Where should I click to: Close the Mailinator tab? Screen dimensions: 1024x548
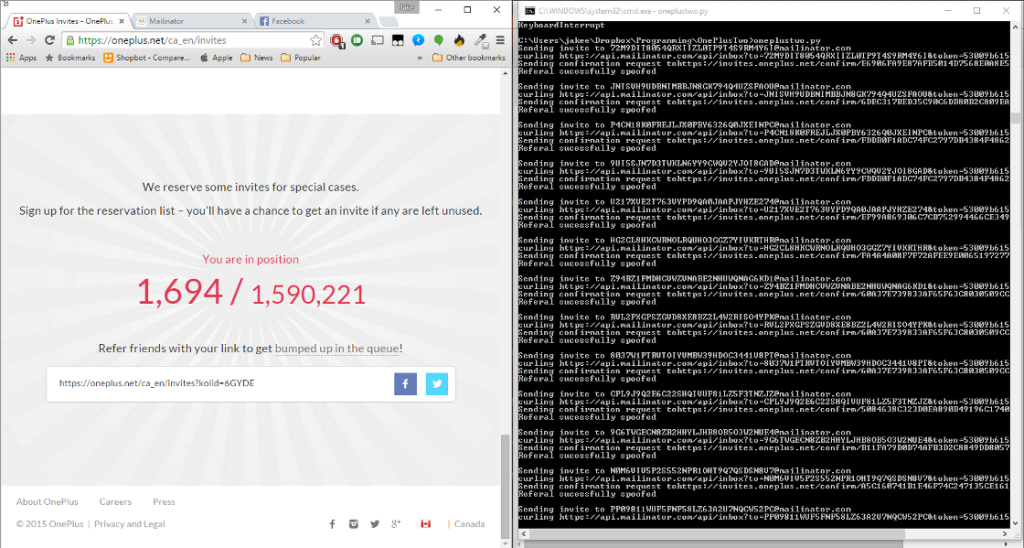244,21
